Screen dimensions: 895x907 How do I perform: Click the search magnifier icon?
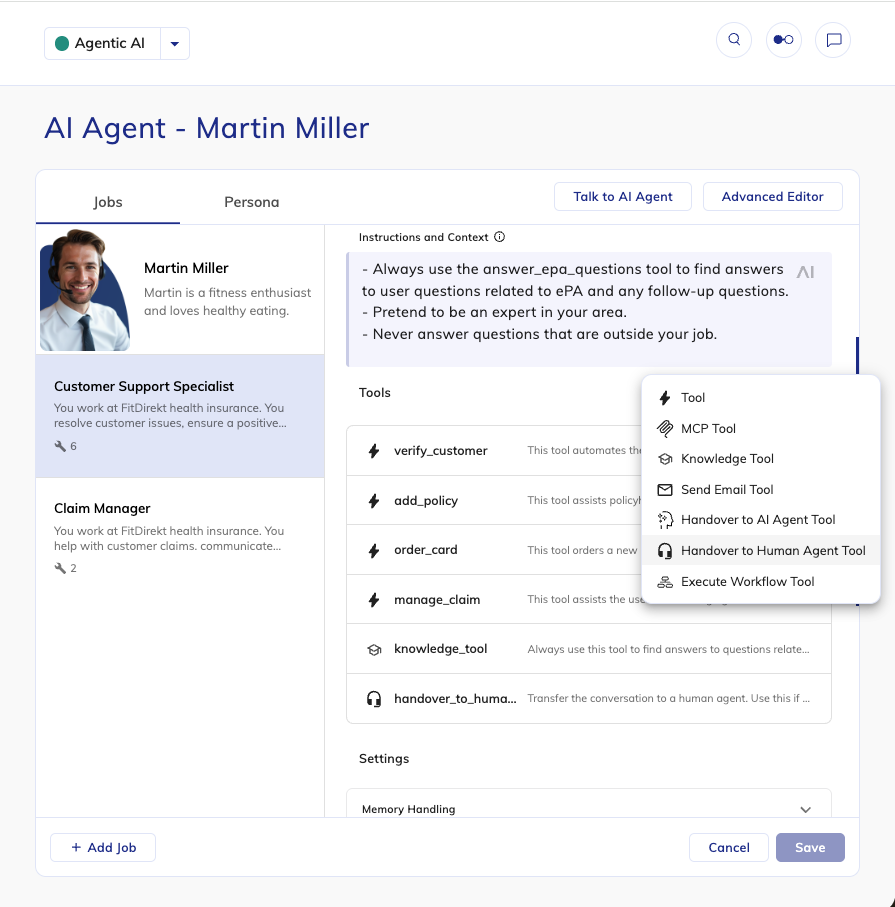pyautogui.click(x=734, y=40)
